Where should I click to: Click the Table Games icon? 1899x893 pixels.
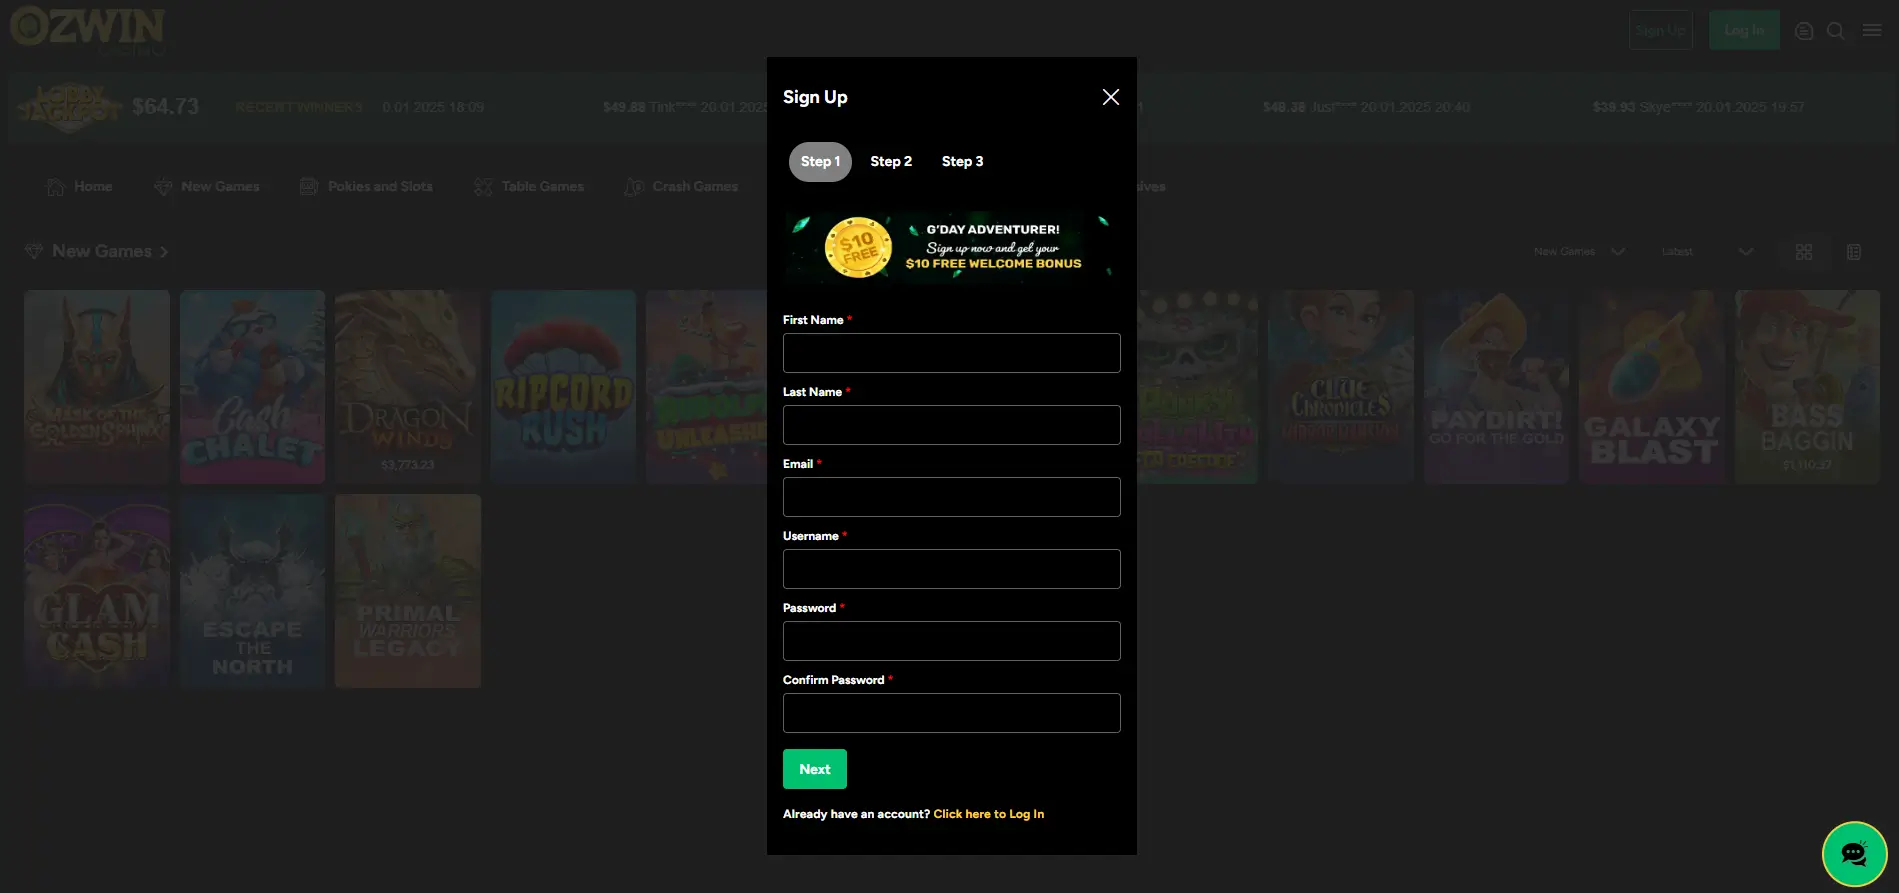coord(483,187)
